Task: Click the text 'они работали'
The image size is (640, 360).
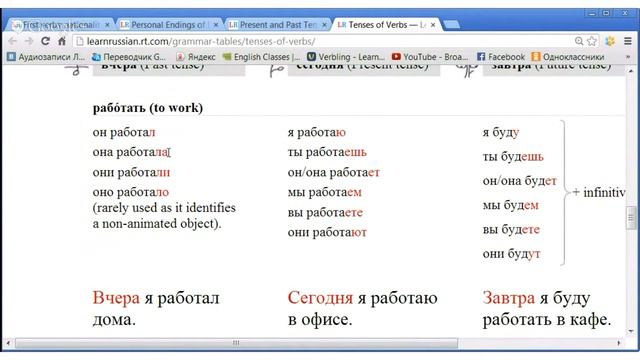Action: [x=131, y=172]
